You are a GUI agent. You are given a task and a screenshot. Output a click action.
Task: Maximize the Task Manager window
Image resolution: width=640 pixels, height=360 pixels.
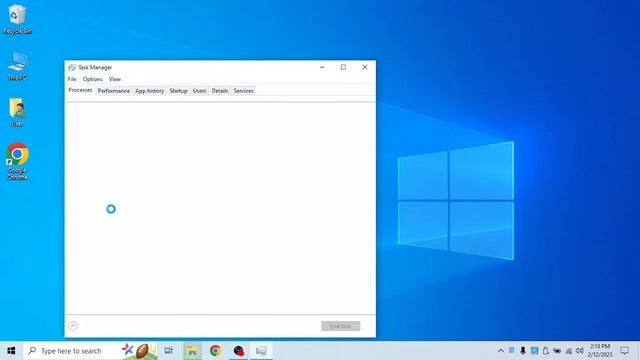click(x=343, y=67)
